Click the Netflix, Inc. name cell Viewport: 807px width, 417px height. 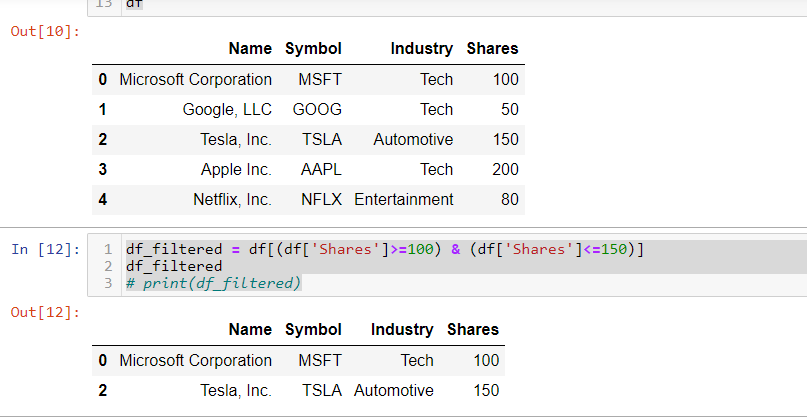pos(232,199)
